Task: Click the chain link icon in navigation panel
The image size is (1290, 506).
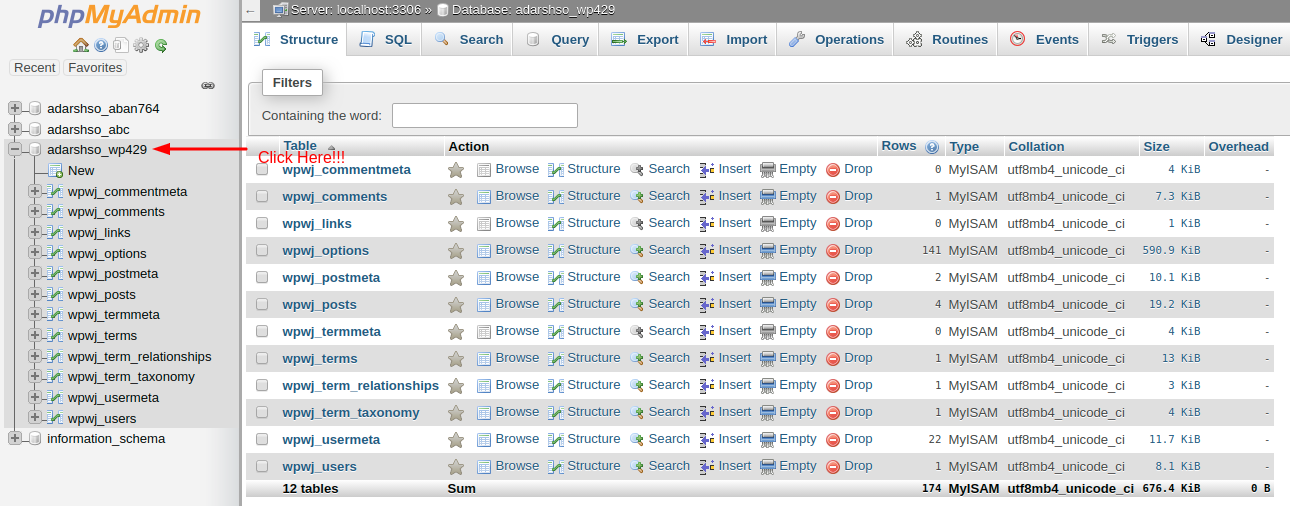Action: point(208,86)
